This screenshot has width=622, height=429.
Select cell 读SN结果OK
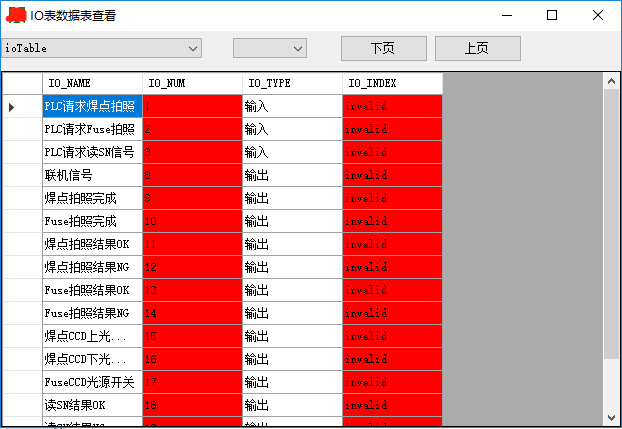click(x=92, y=406)
